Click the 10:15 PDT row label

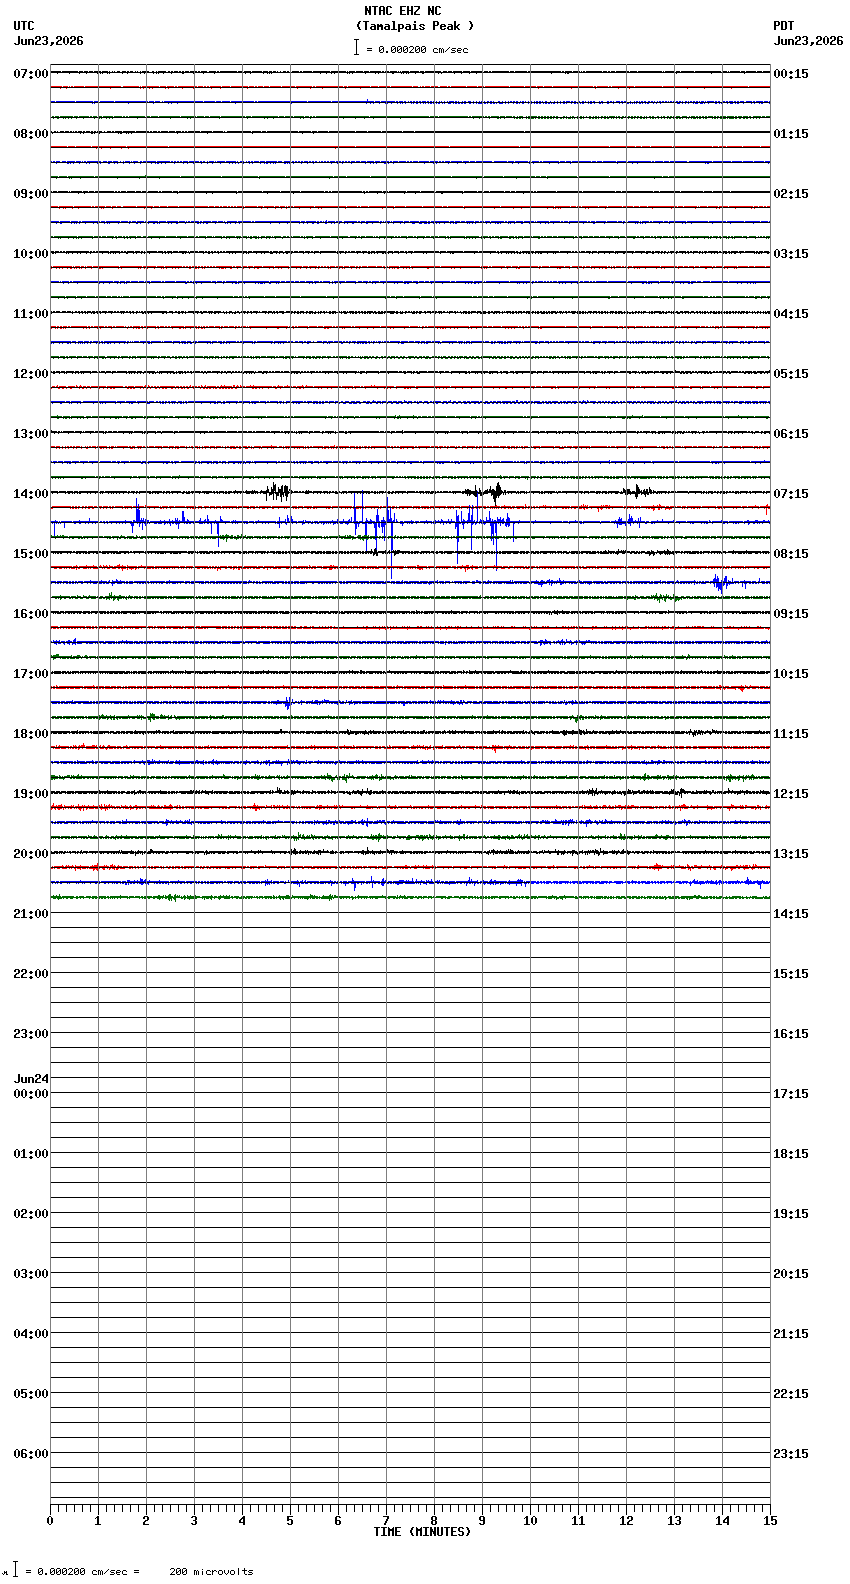point(791,674)
